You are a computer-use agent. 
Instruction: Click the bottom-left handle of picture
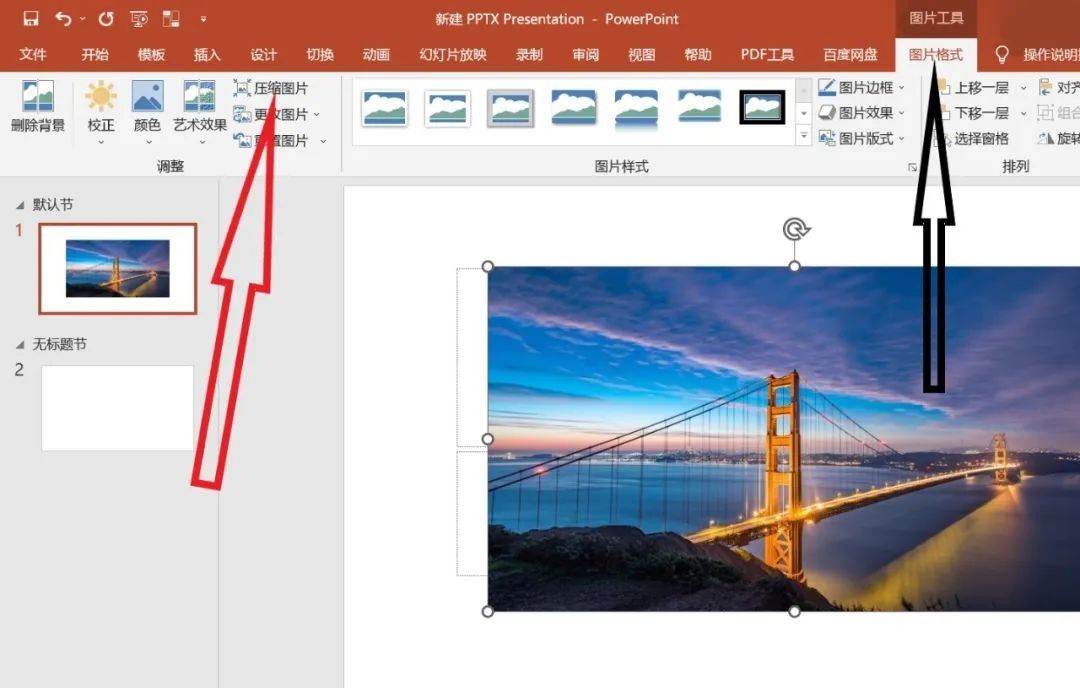(488, 612)
